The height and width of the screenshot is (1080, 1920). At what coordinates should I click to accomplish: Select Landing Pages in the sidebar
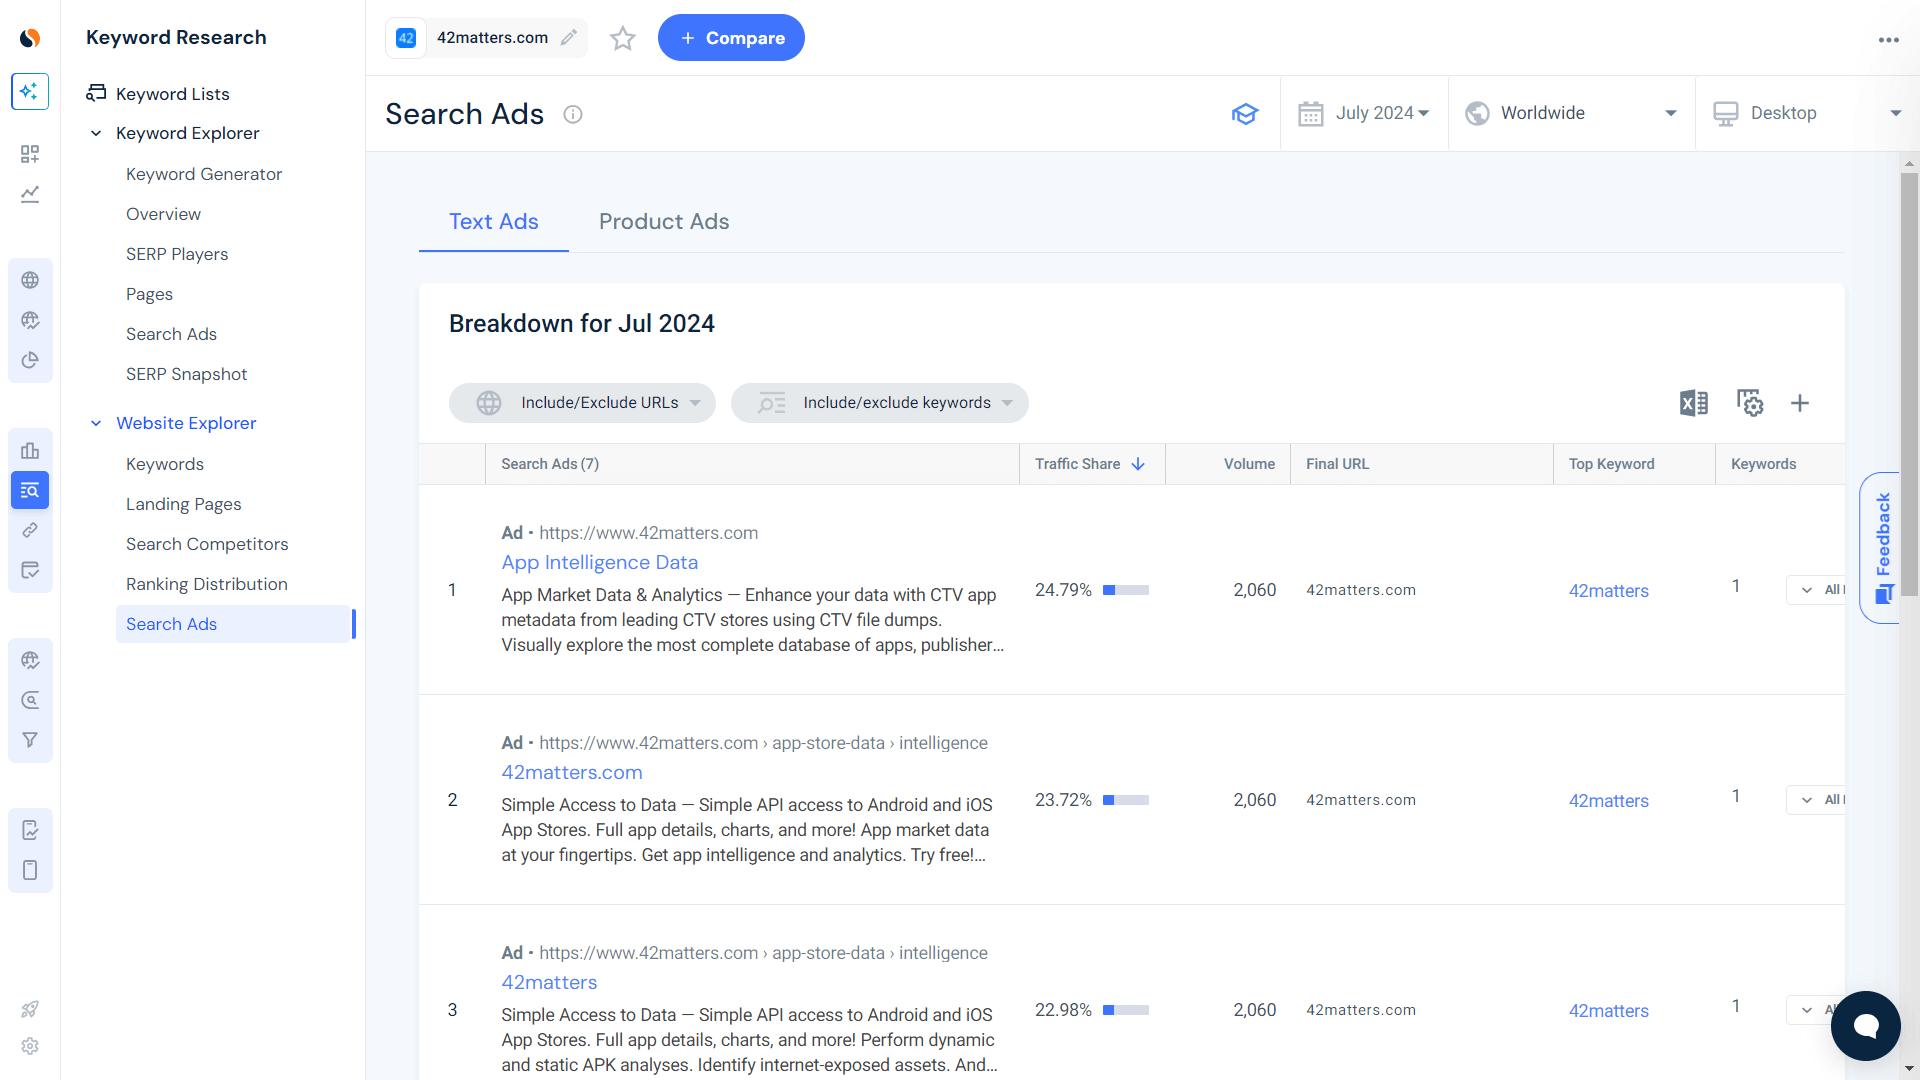(183, 504)
